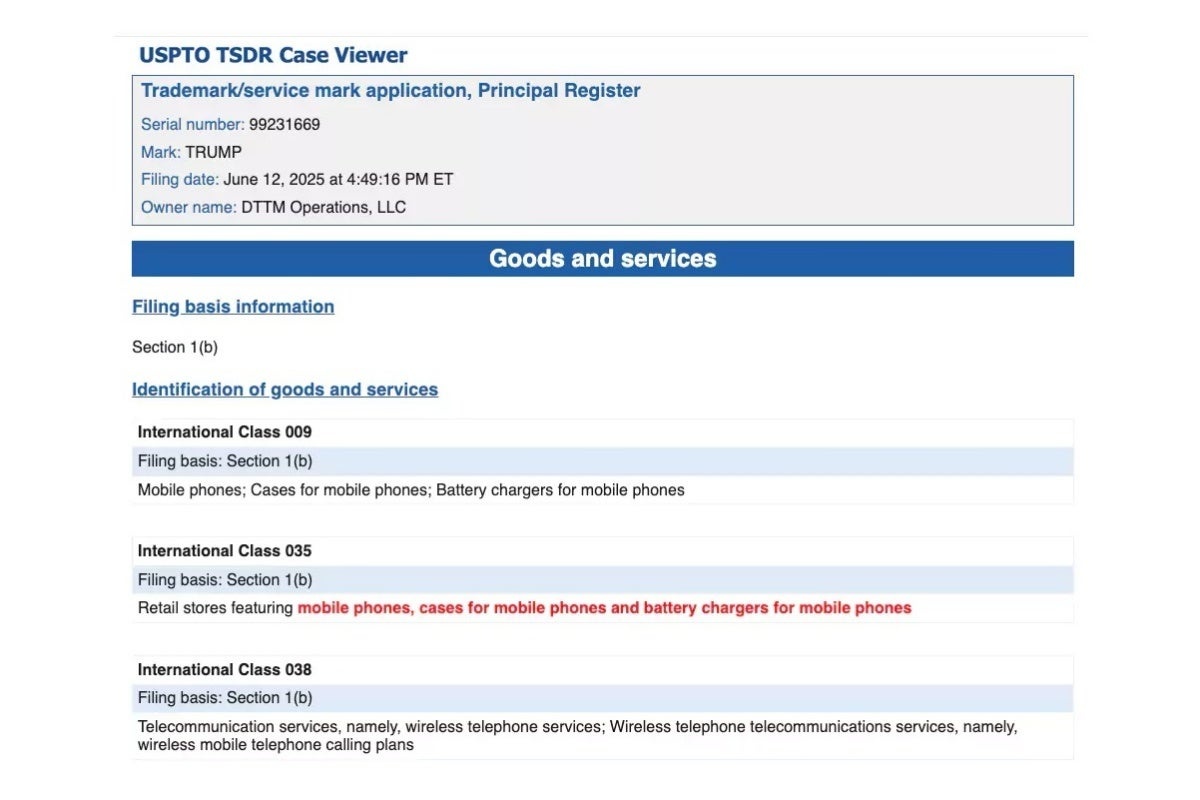Click the Filing basis row under Class 035
Image resolution: width=1200 pixels, height=800 pixels.
[224, 580]
